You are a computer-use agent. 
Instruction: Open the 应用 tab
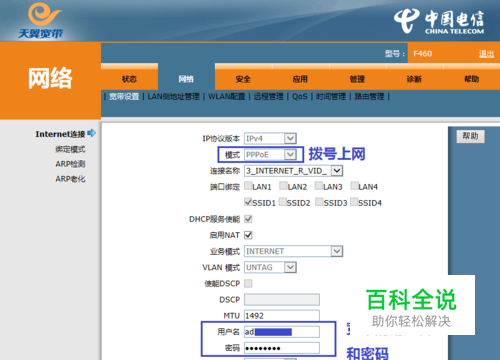[x=300, y=79]
